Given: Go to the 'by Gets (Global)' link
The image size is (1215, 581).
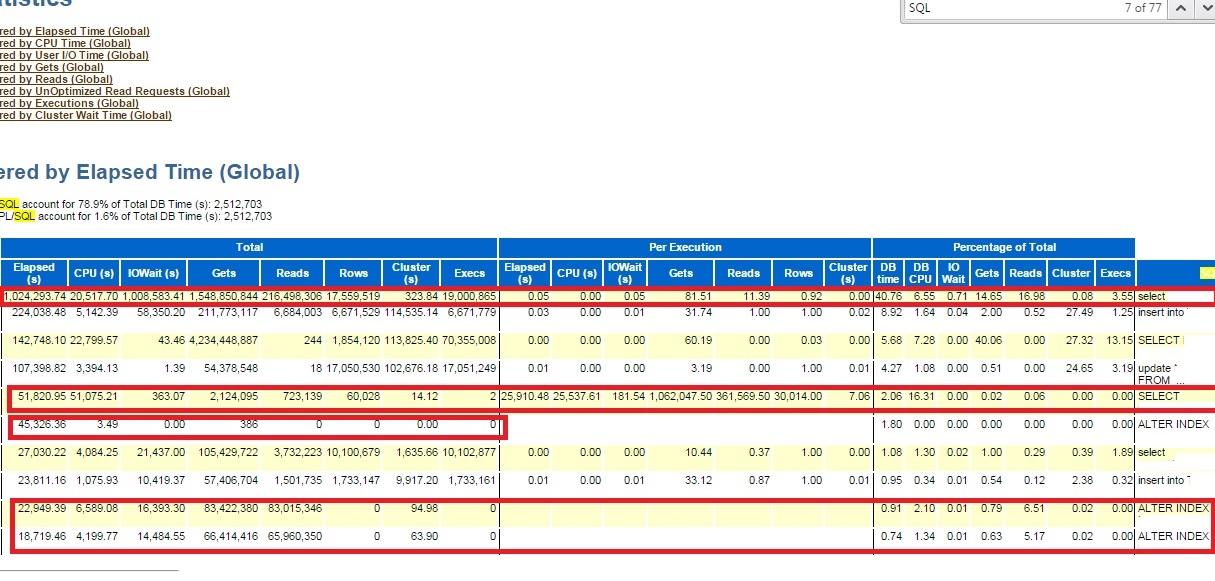Looking at the screenshot, I should pos(52,67).
